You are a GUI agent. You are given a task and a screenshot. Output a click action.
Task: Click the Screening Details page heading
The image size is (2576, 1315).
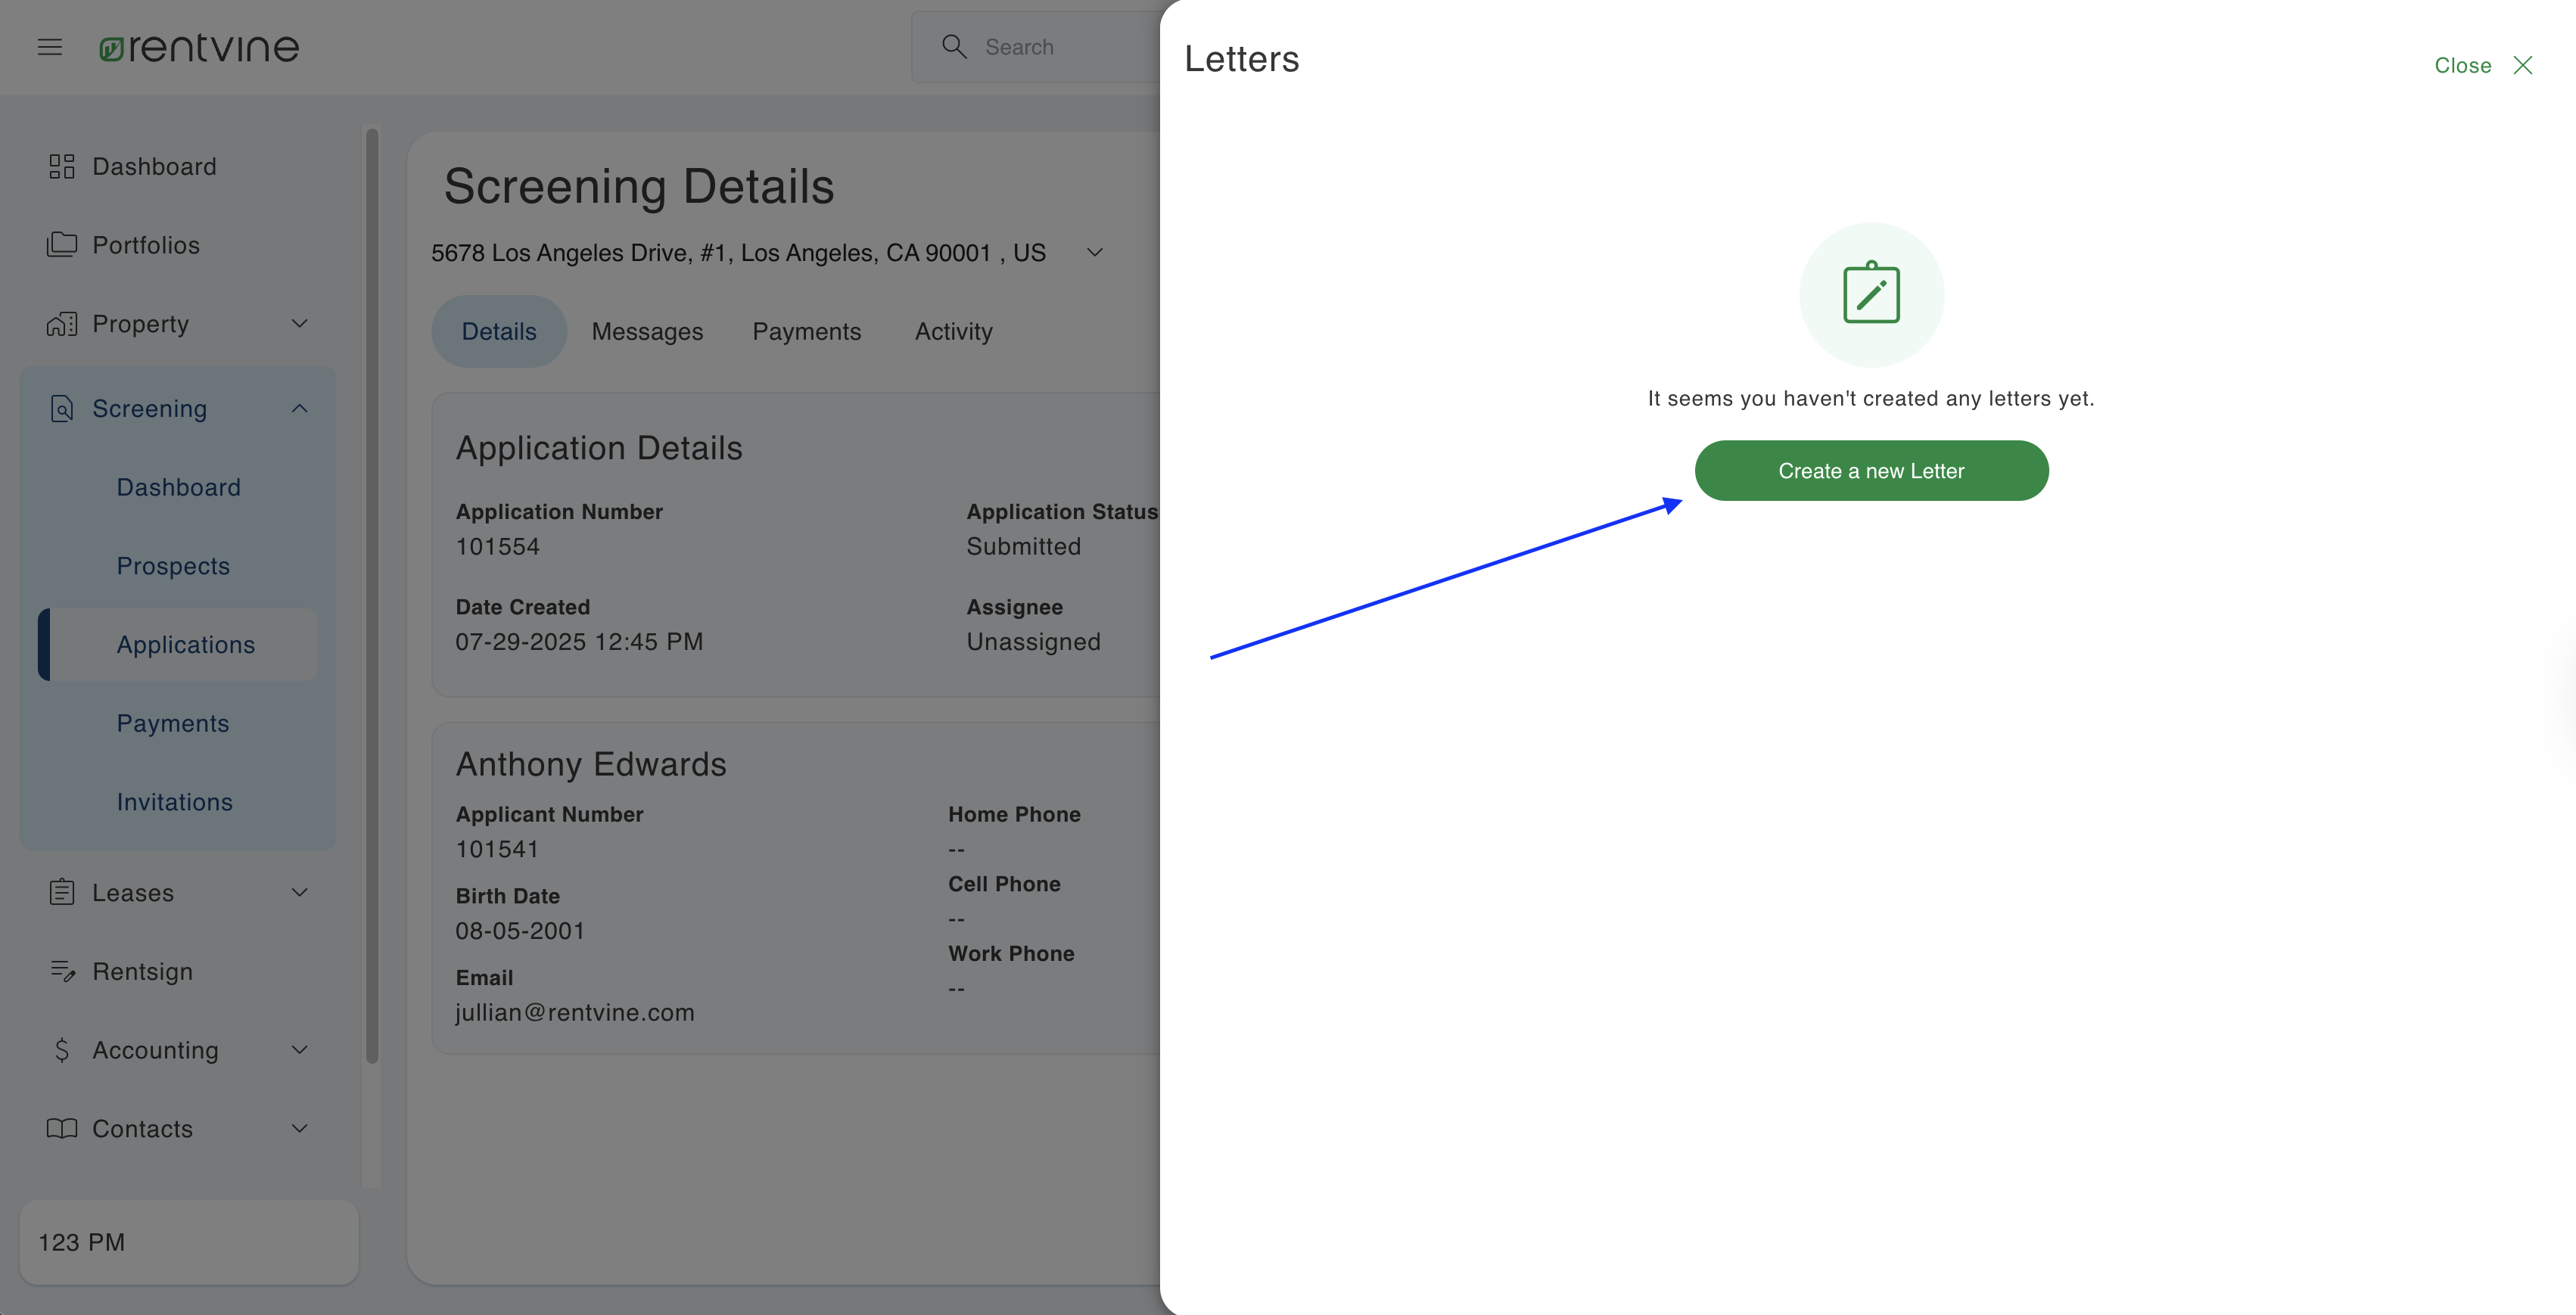pyautogui.click(x=638, y=186)
